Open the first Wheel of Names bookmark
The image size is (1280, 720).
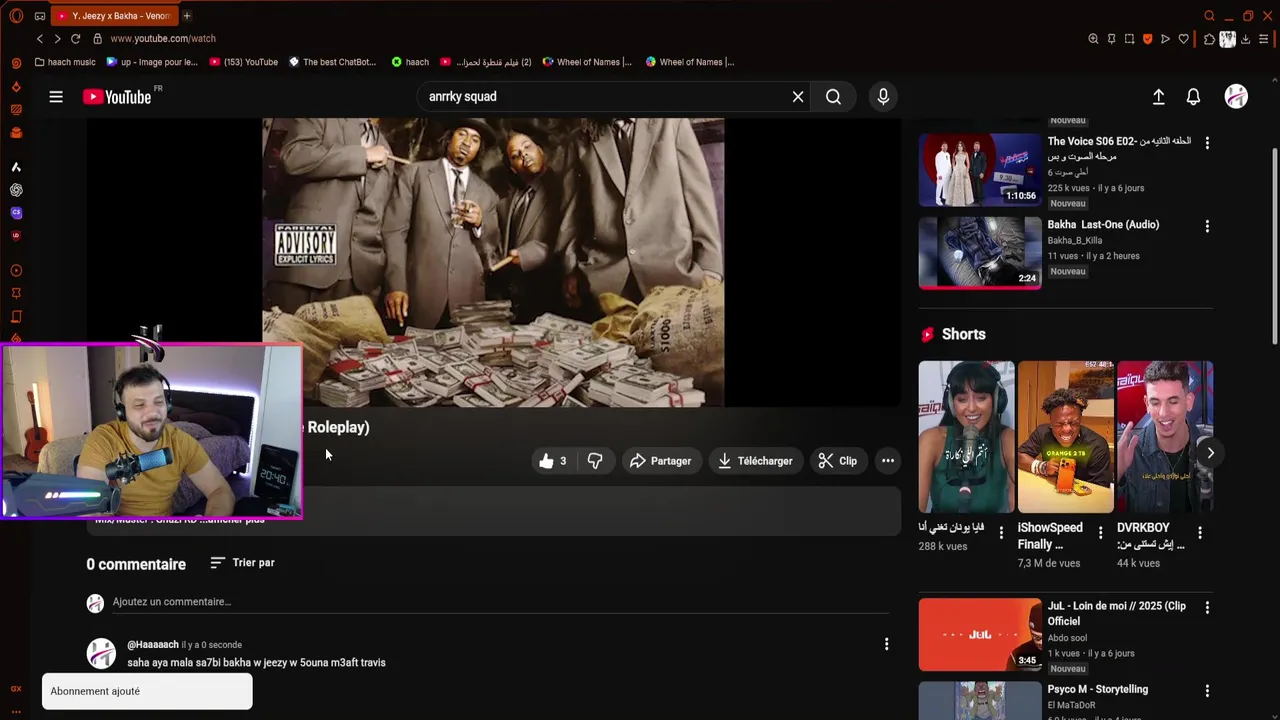coord(587,62)
